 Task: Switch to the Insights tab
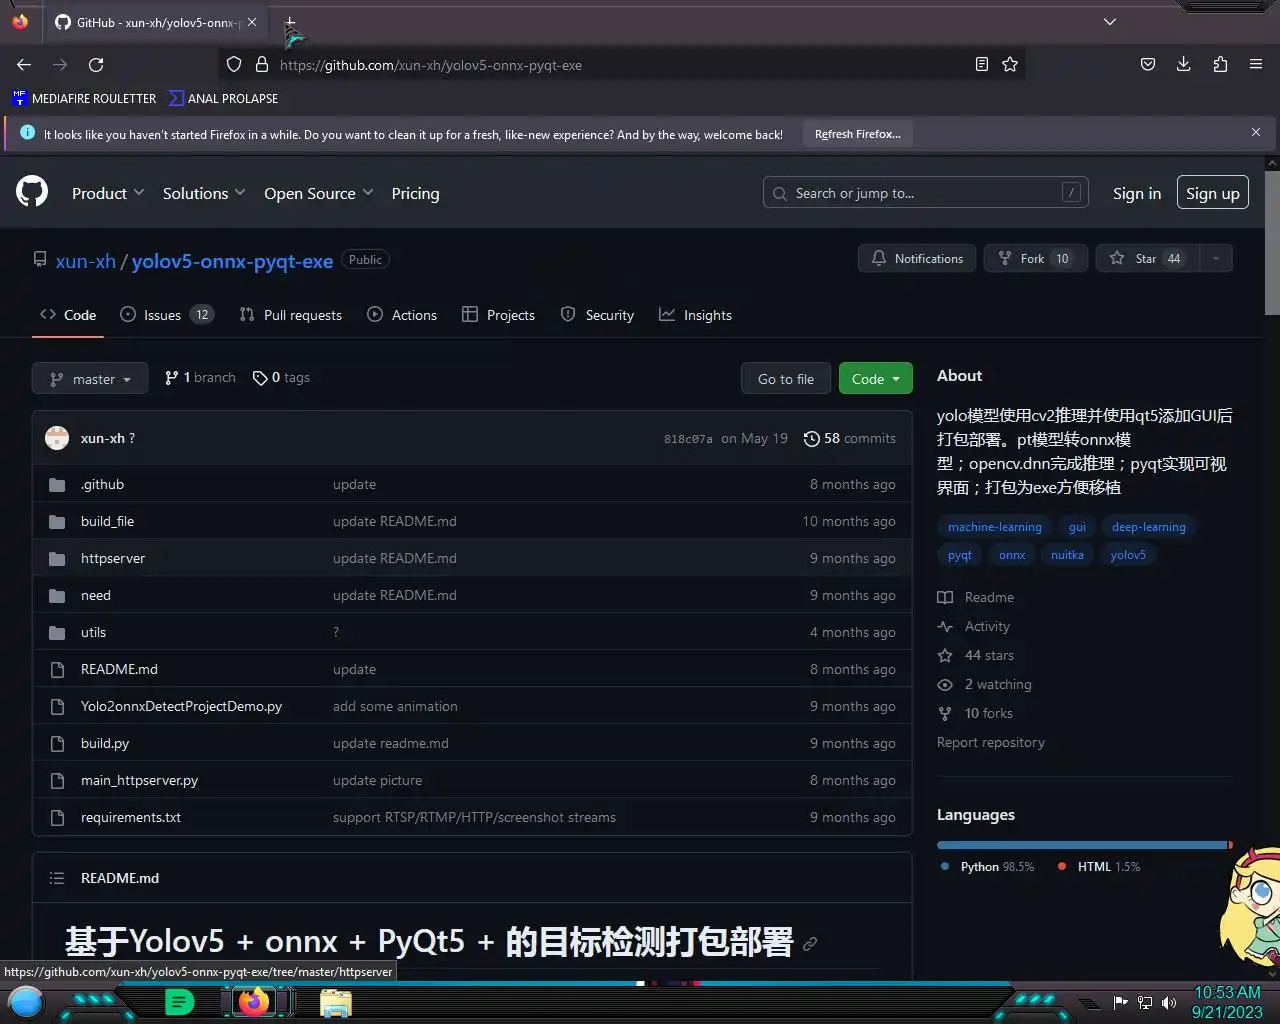[695, 315]
